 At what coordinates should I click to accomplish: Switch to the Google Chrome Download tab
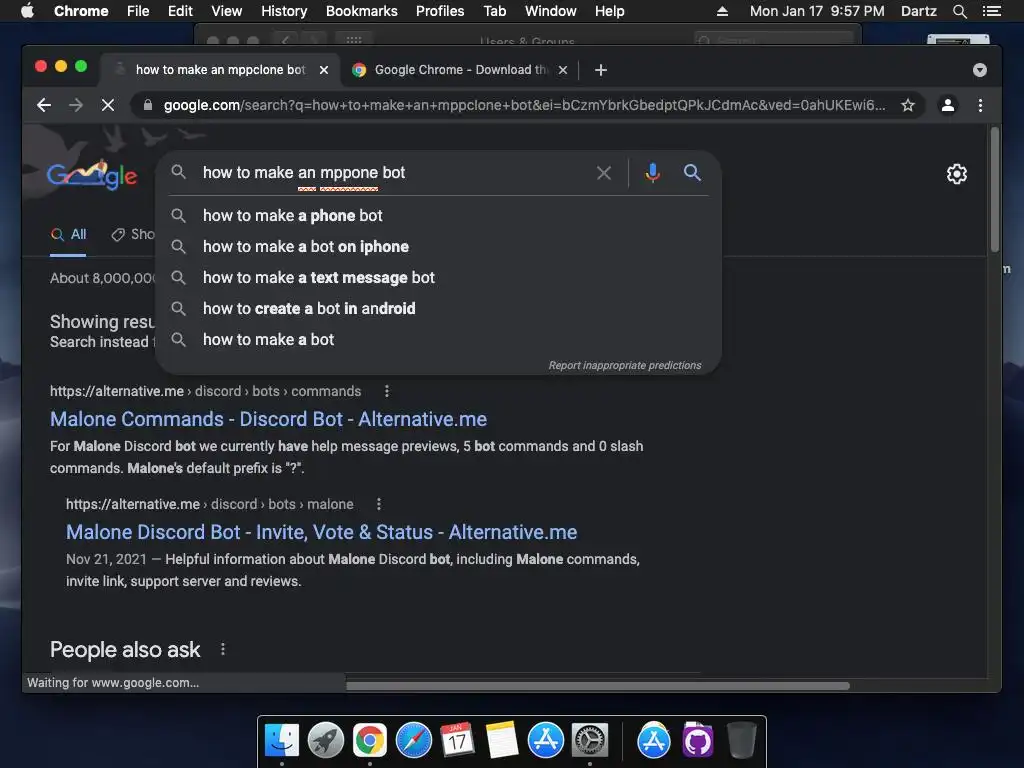pyautogui.click(x=460, y=70)
